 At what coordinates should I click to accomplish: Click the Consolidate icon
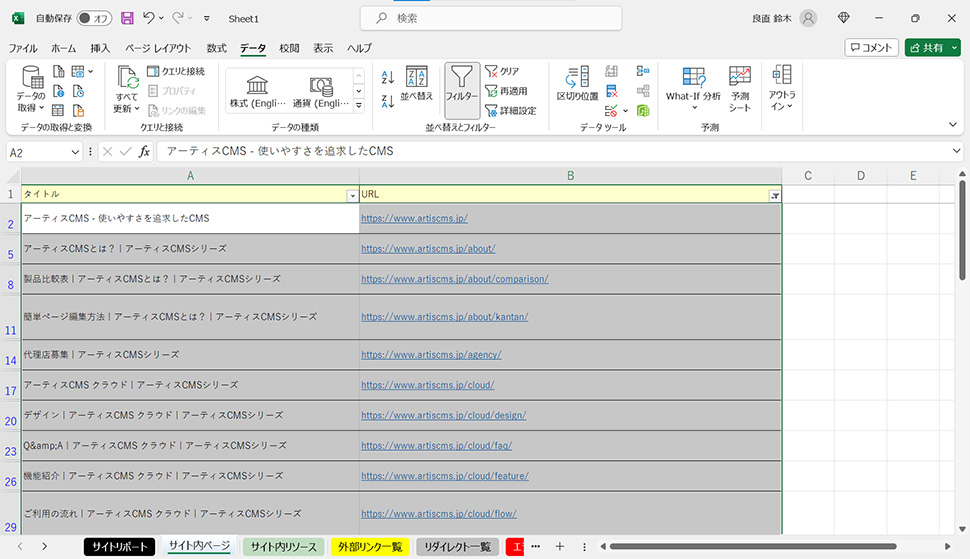coord(643,72)
